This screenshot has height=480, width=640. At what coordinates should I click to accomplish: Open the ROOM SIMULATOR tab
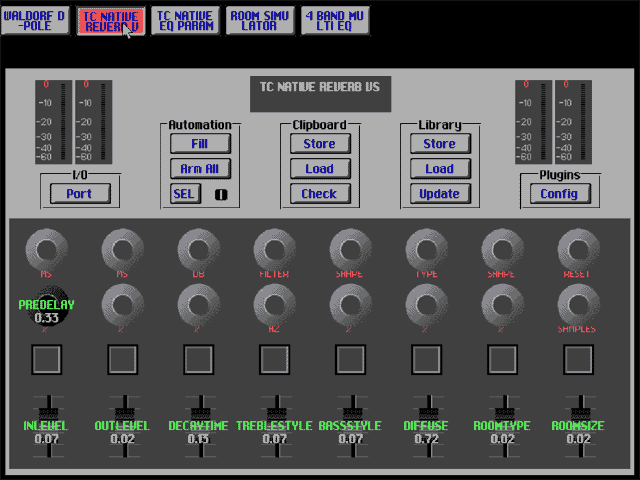pyautogui.click(x=260, y=20)
